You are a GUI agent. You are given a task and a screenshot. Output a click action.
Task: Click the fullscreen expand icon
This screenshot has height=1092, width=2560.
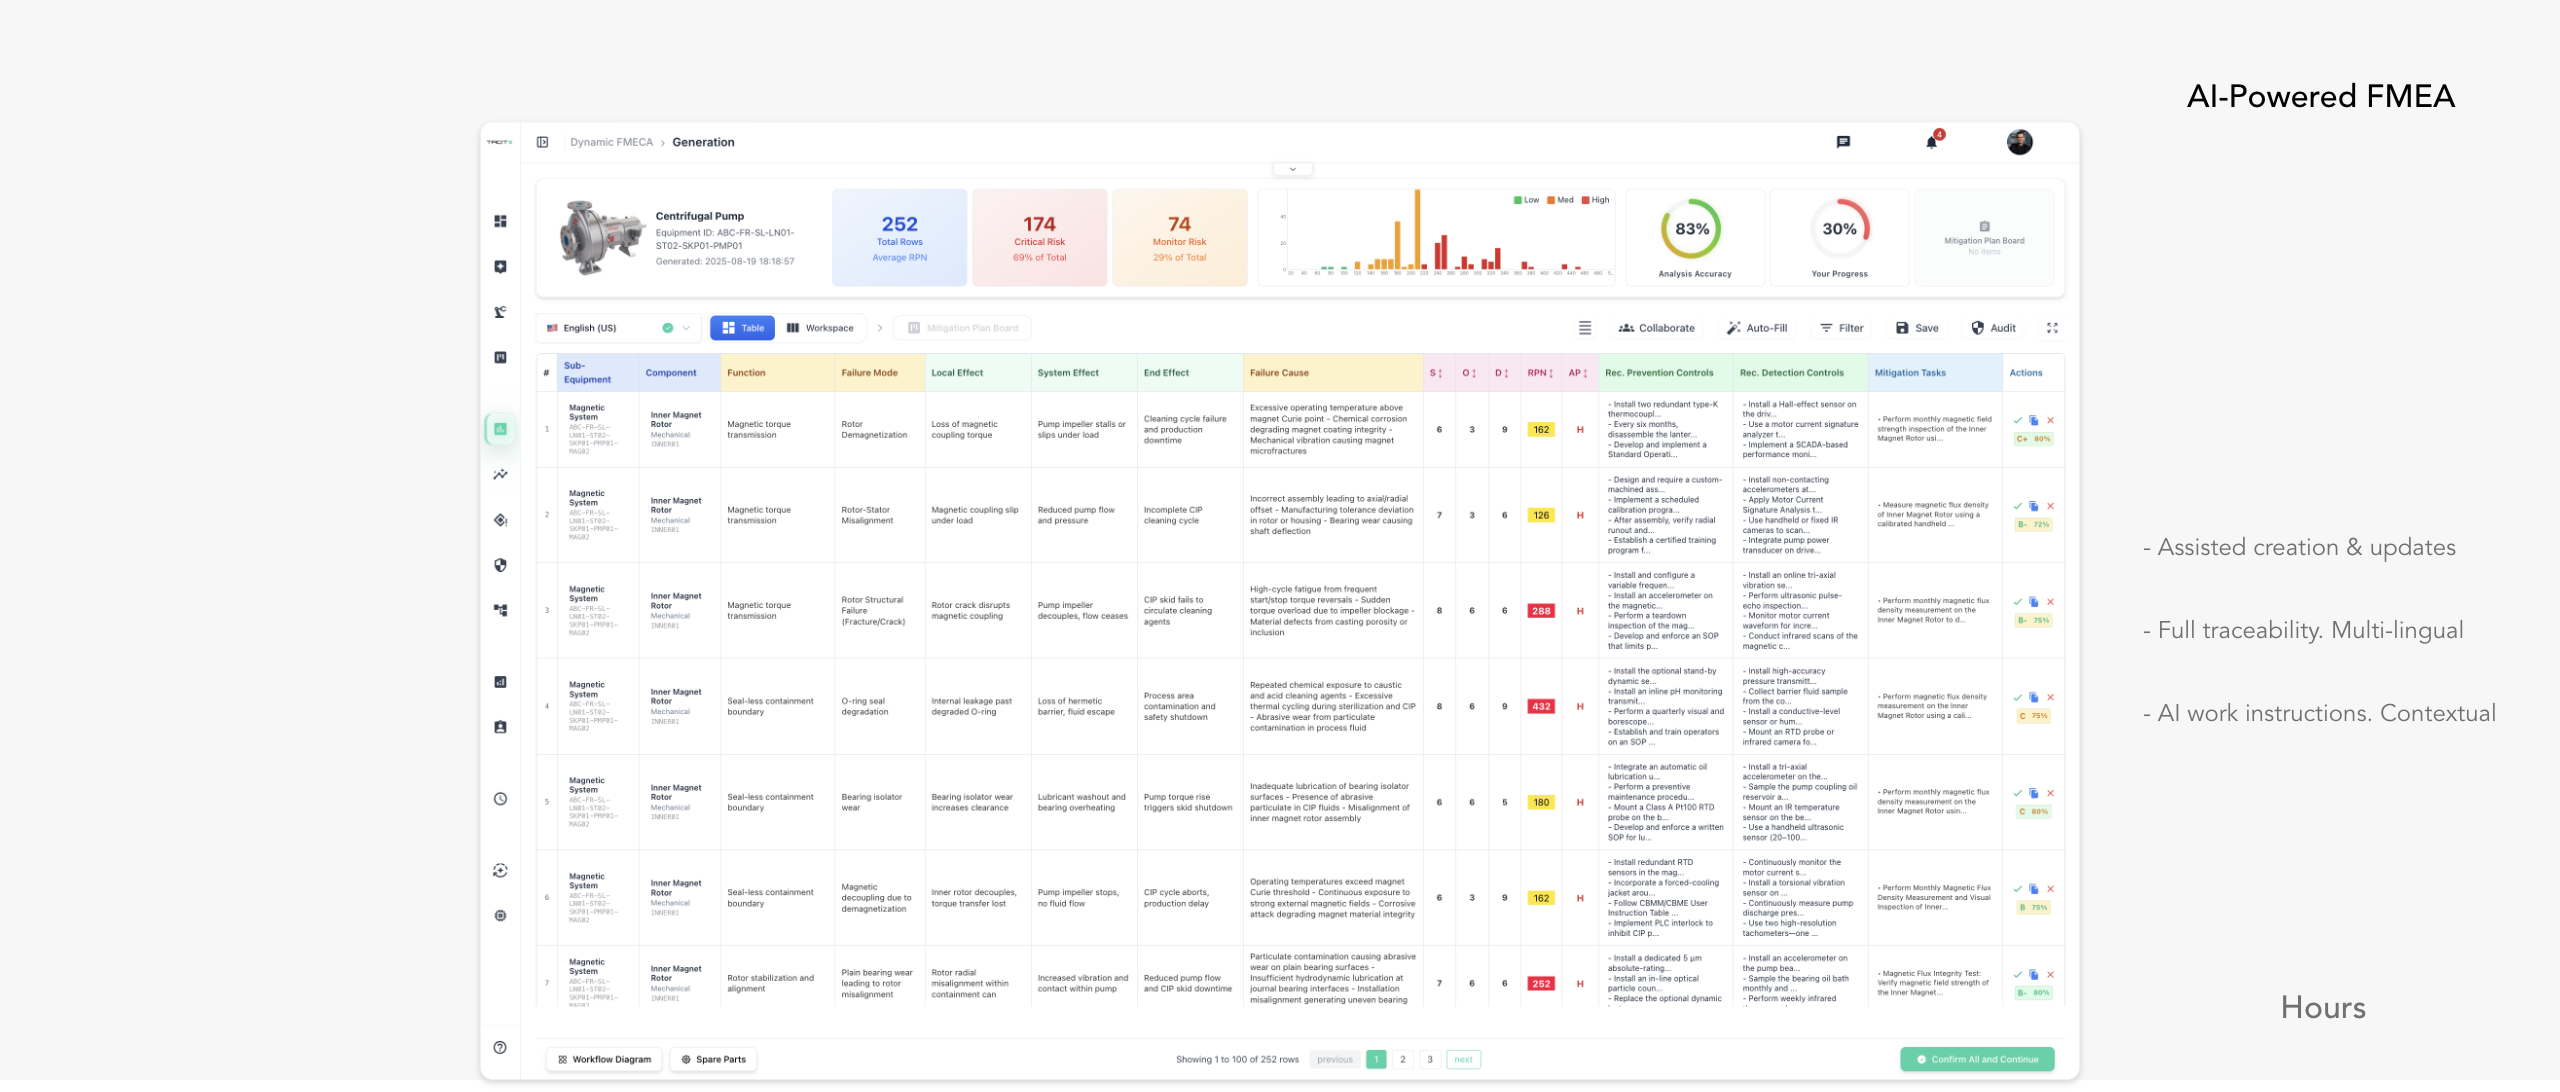click(x=2052, y=328)
